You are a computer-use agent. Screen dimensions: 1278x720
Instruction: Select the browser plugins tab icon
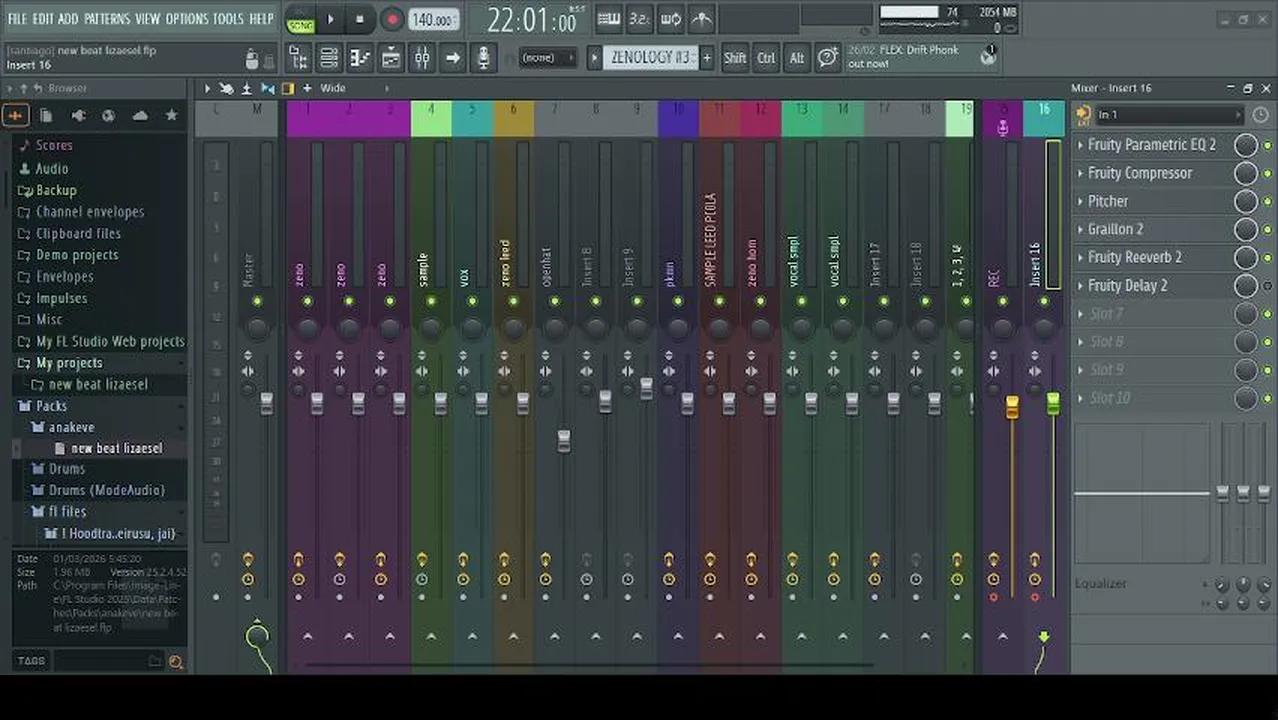click(x=78, y=116)
